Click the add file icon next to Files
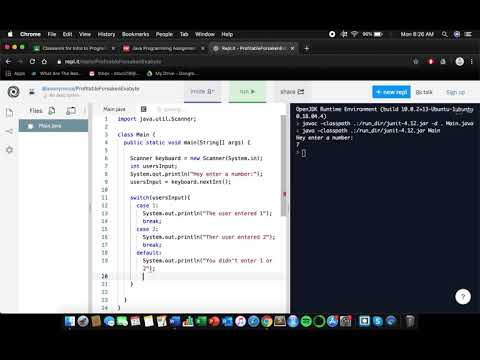This screenshot has height=360, width=480. pos(52,111)
